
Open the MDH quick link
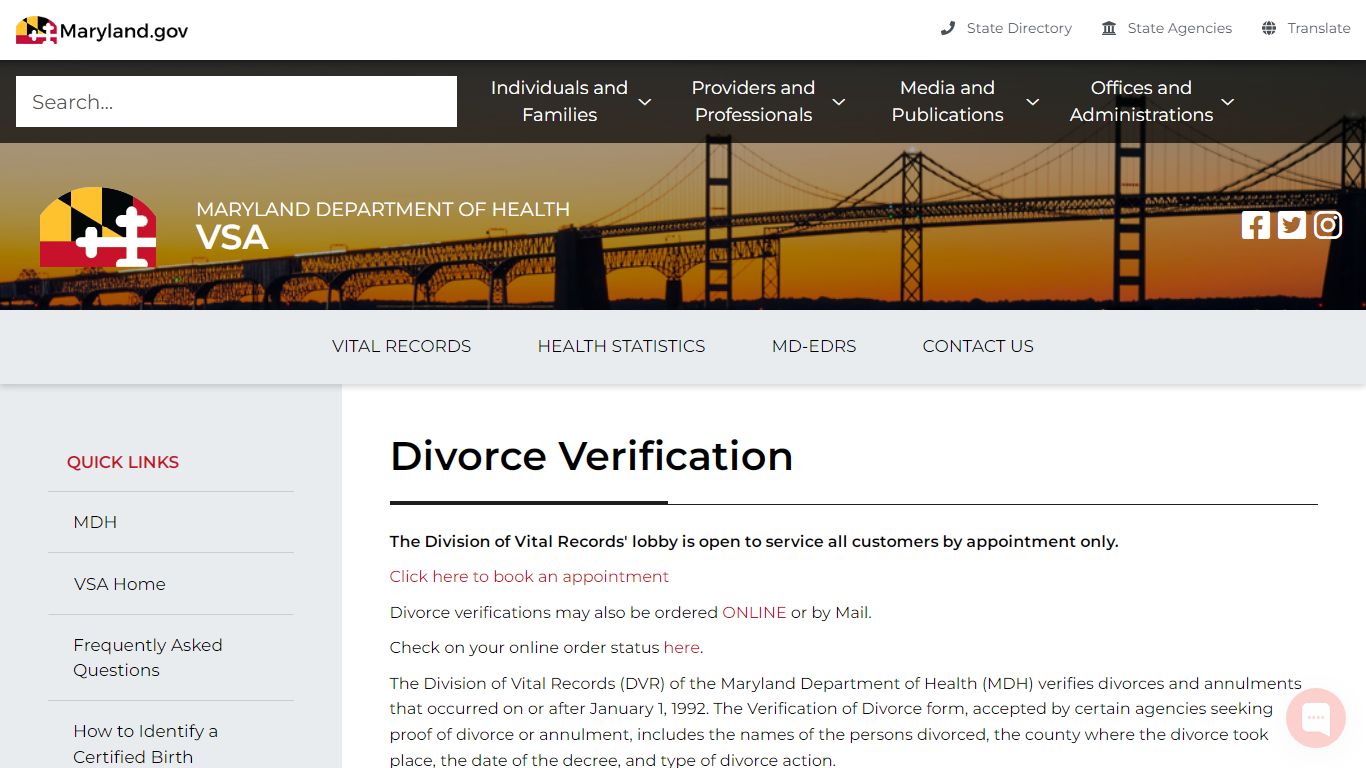click(95, 522)
